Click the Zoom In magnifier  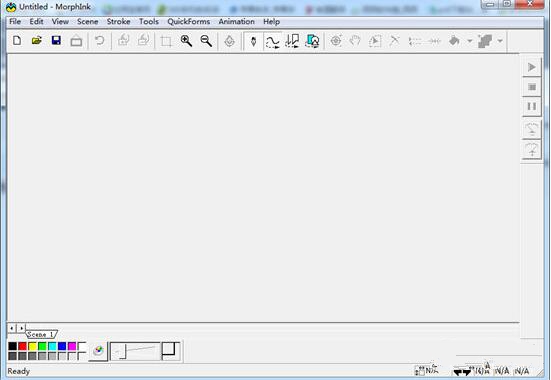(x=186, y=41)
